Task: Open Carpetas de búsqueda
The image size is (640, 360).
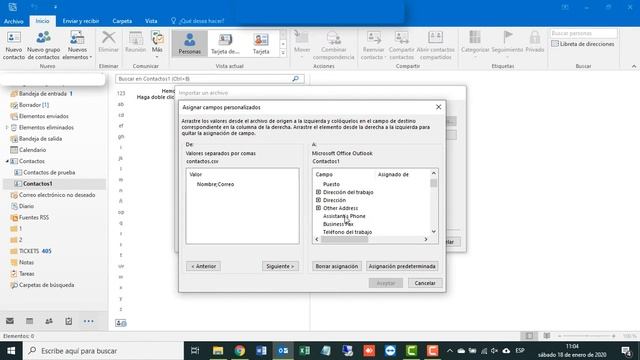Action: [x=47, y=285]
